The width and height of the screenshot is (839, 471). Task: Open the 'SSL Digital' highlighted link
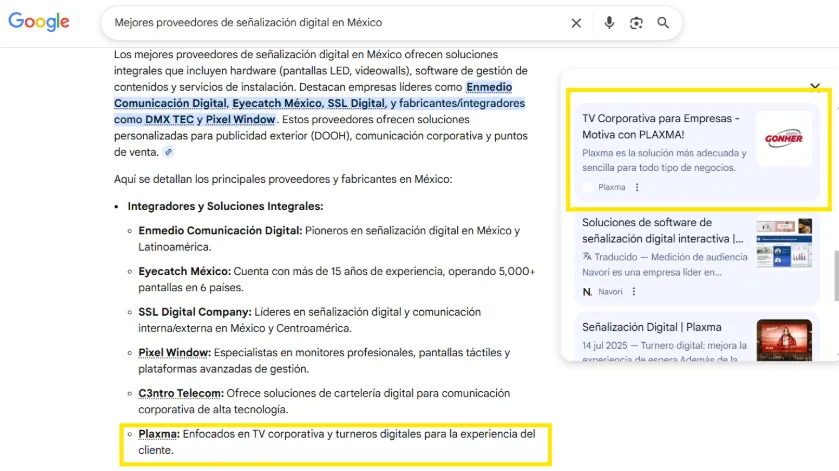356,103
